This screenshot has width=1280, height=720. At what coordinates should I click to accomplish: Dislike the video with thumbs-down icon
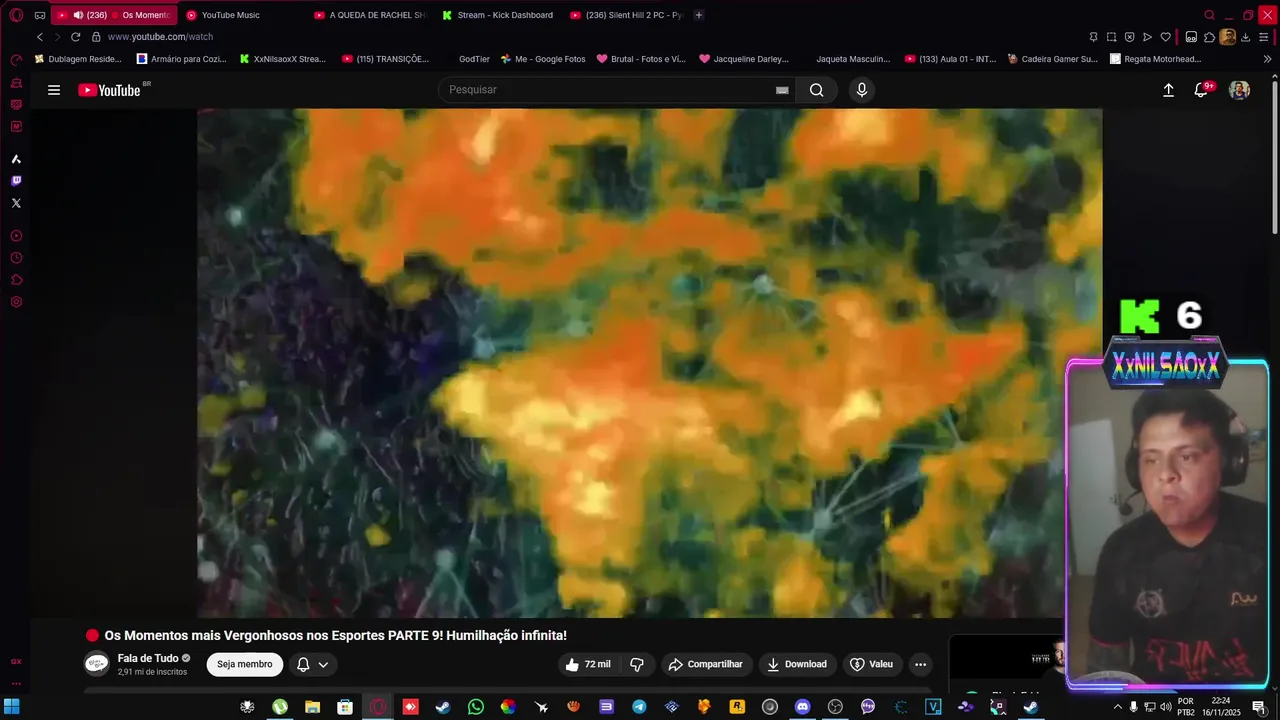[x=637, y=664]
